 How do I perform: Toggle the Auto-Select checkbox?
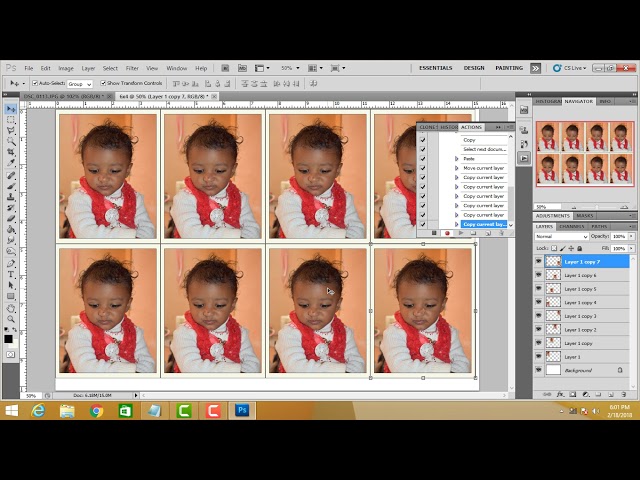(x=35, y=83)
